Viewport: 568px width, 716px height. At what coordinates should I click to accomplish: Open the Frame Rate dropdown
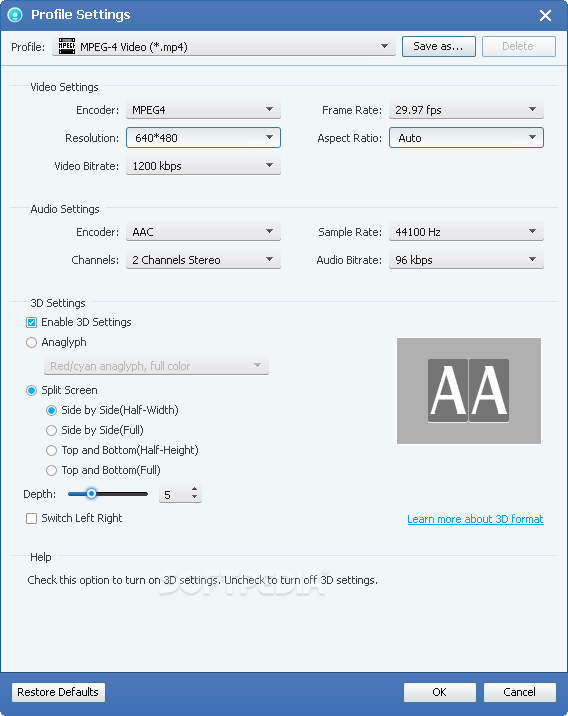click(466, 110)
